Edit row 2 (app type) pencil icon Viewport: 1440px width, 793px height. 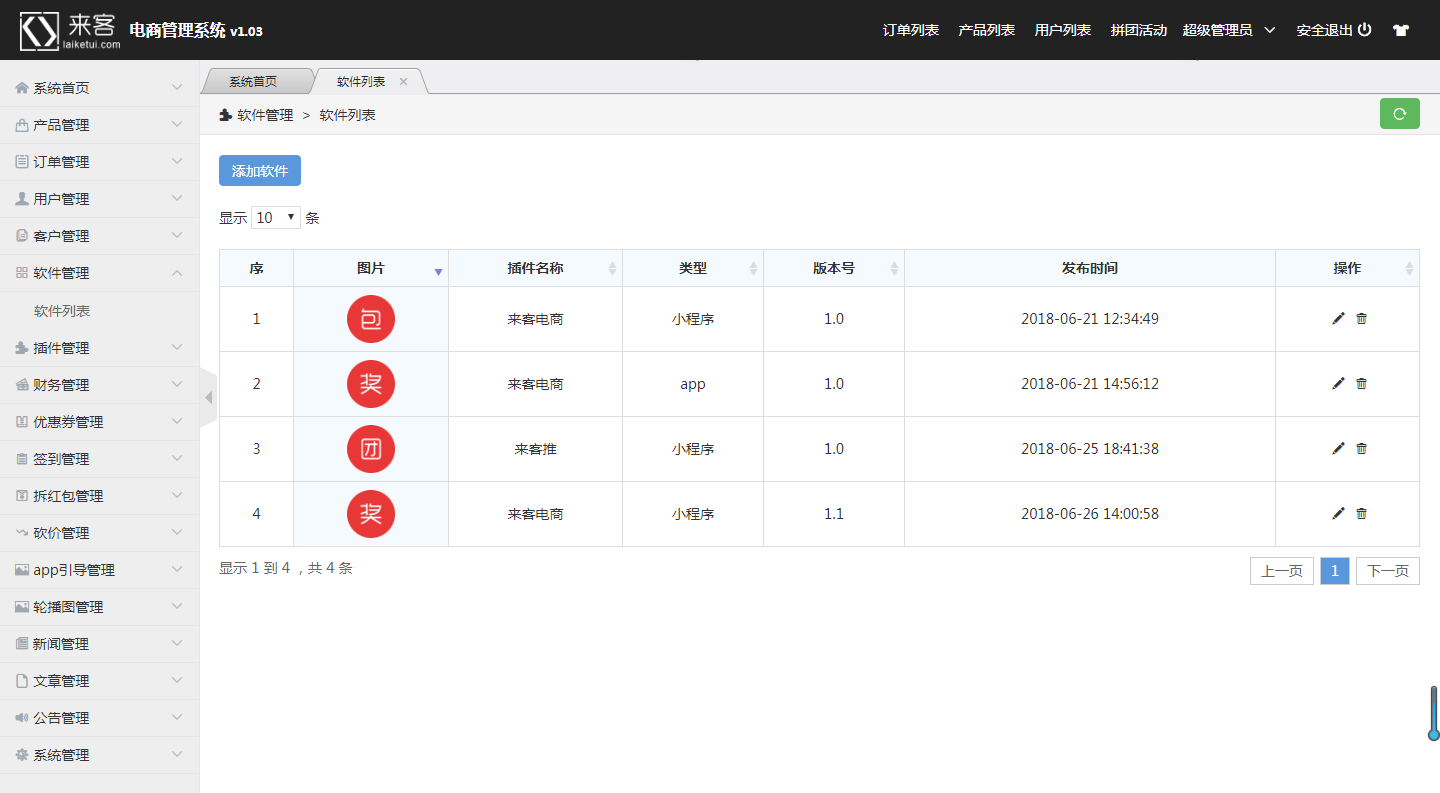click(1339, 383)
